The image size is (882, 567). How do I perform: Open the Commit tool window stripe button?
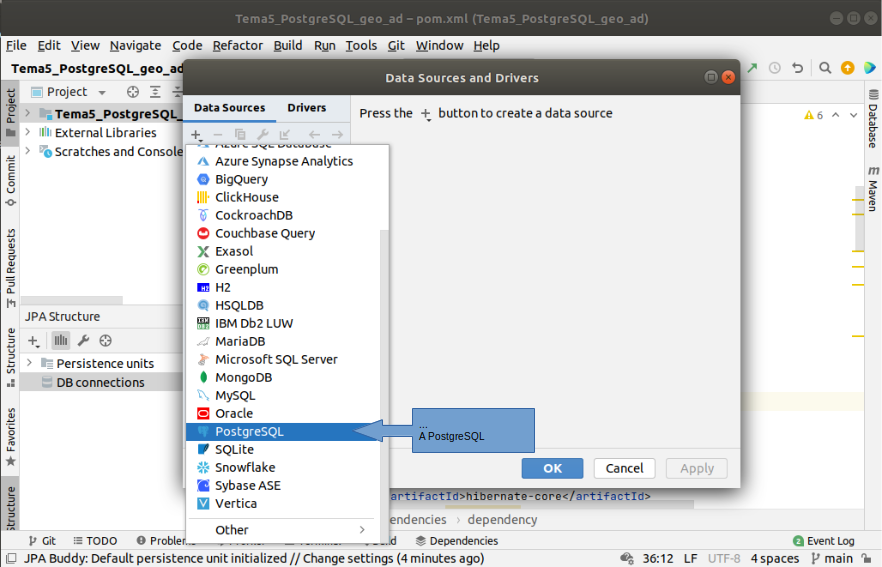coord(10,180)
